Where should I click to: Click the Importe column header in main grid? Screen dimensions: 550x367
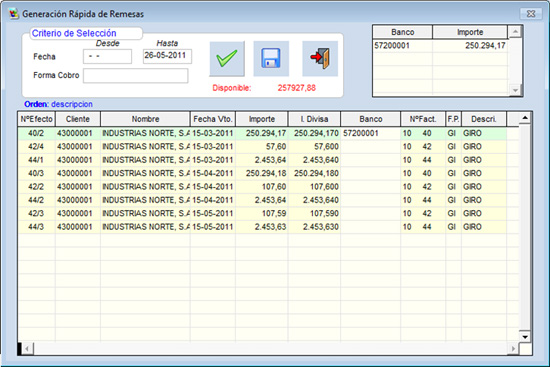point(262,119)
